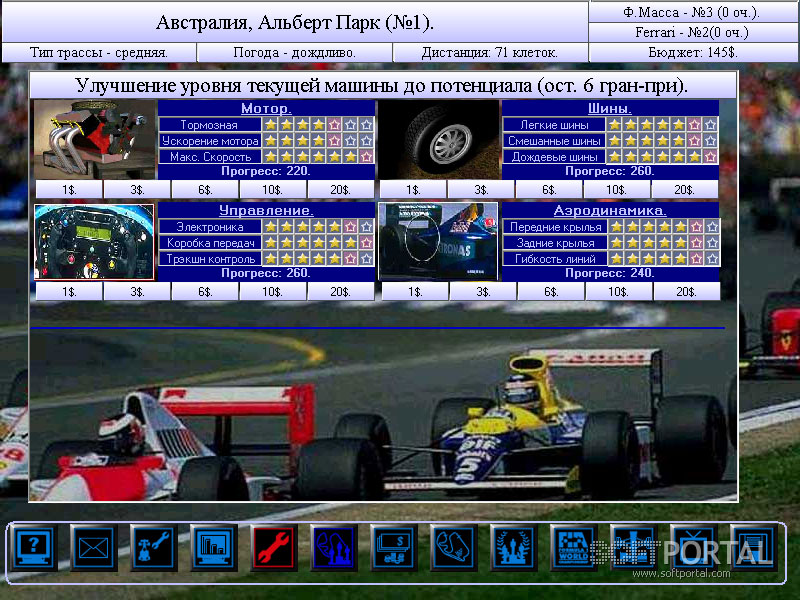Spend 1$ on Аэродинамика upgrade
800x600 pixels.
tap(415, 292)
